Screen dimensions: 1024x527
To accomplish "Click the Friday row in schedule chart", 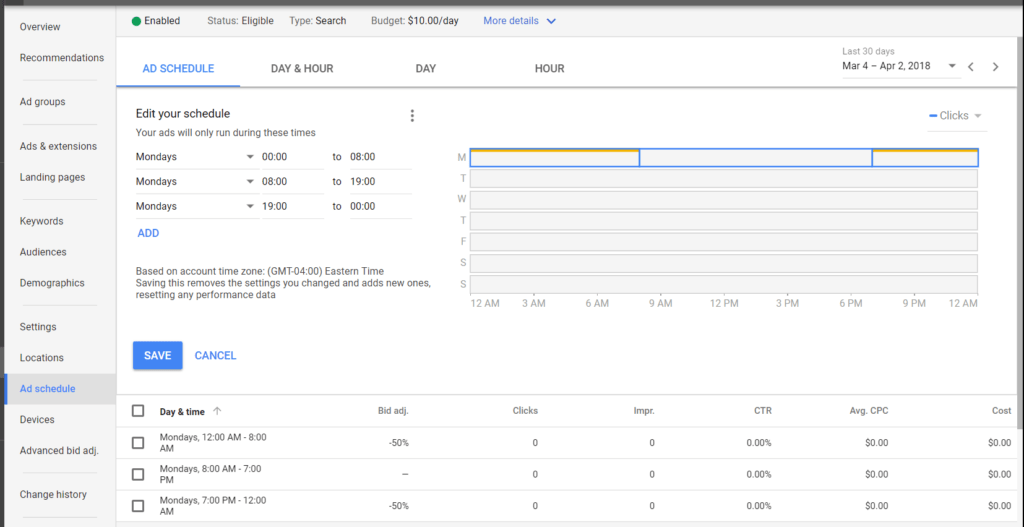I will pos(724,242).
